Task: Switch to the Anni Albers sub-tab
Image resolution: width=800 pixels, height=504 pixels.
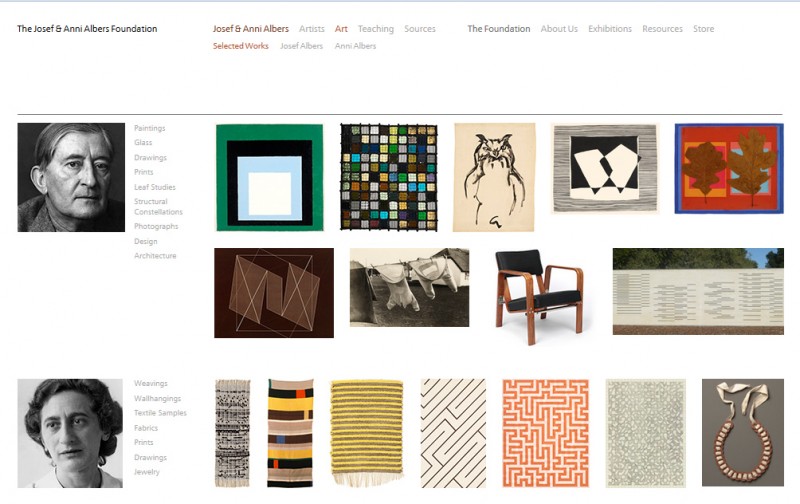Action: click(355, 46)
